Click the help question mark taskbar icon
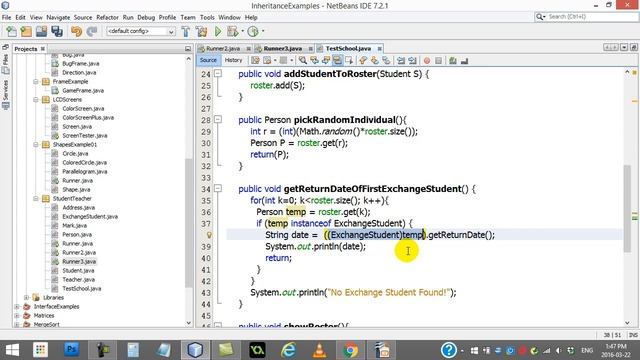Viewport: 640px width, 360px height. point(448,350)
